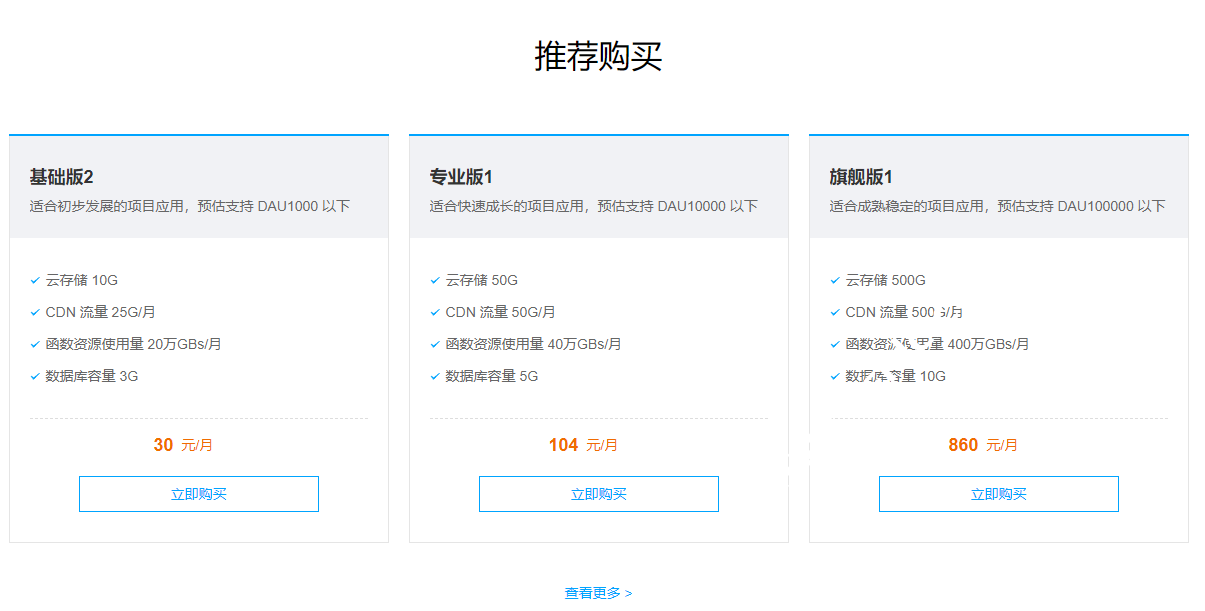Viewport: 1205px width, 611px height.
Task: Tap checkmark next to CDN 流量 50G/月
Action: coord(435,313)
